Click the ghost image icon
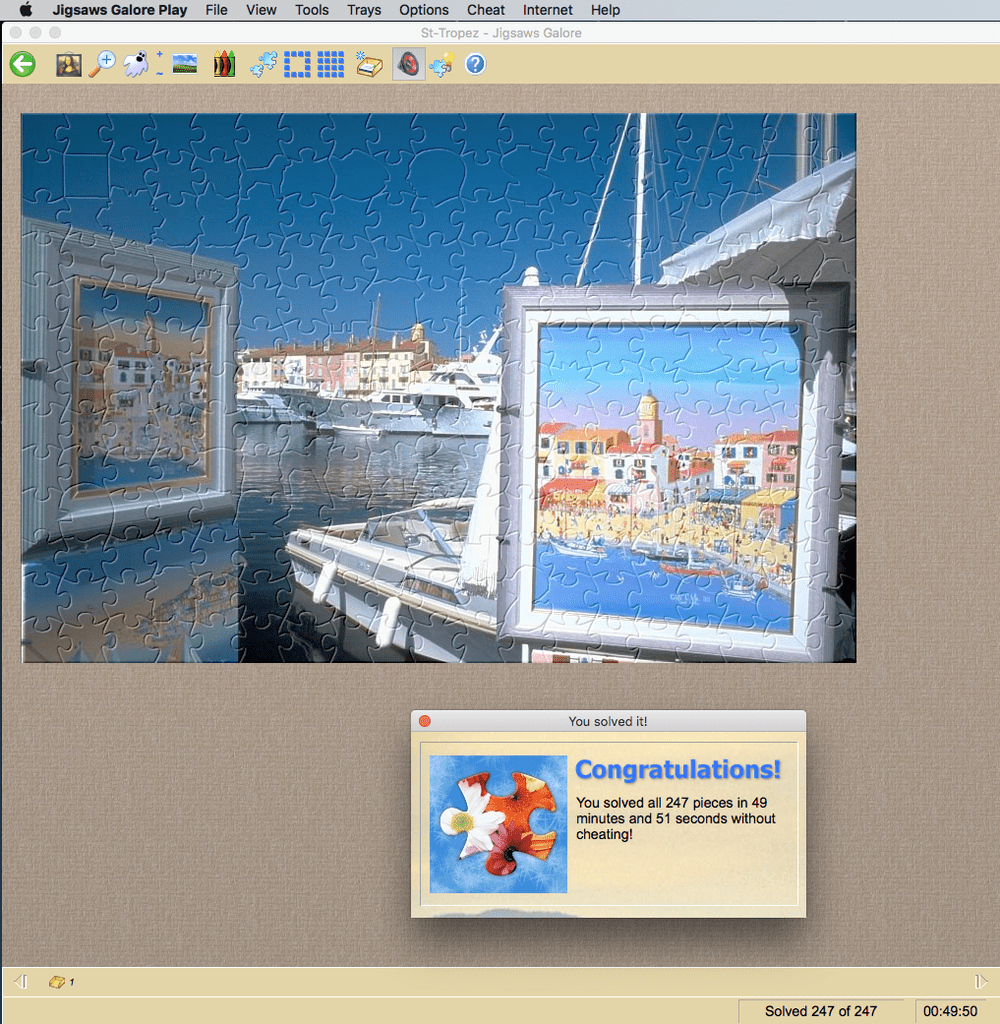This screenshot has height=1024, width=1000. pos(134,65)
